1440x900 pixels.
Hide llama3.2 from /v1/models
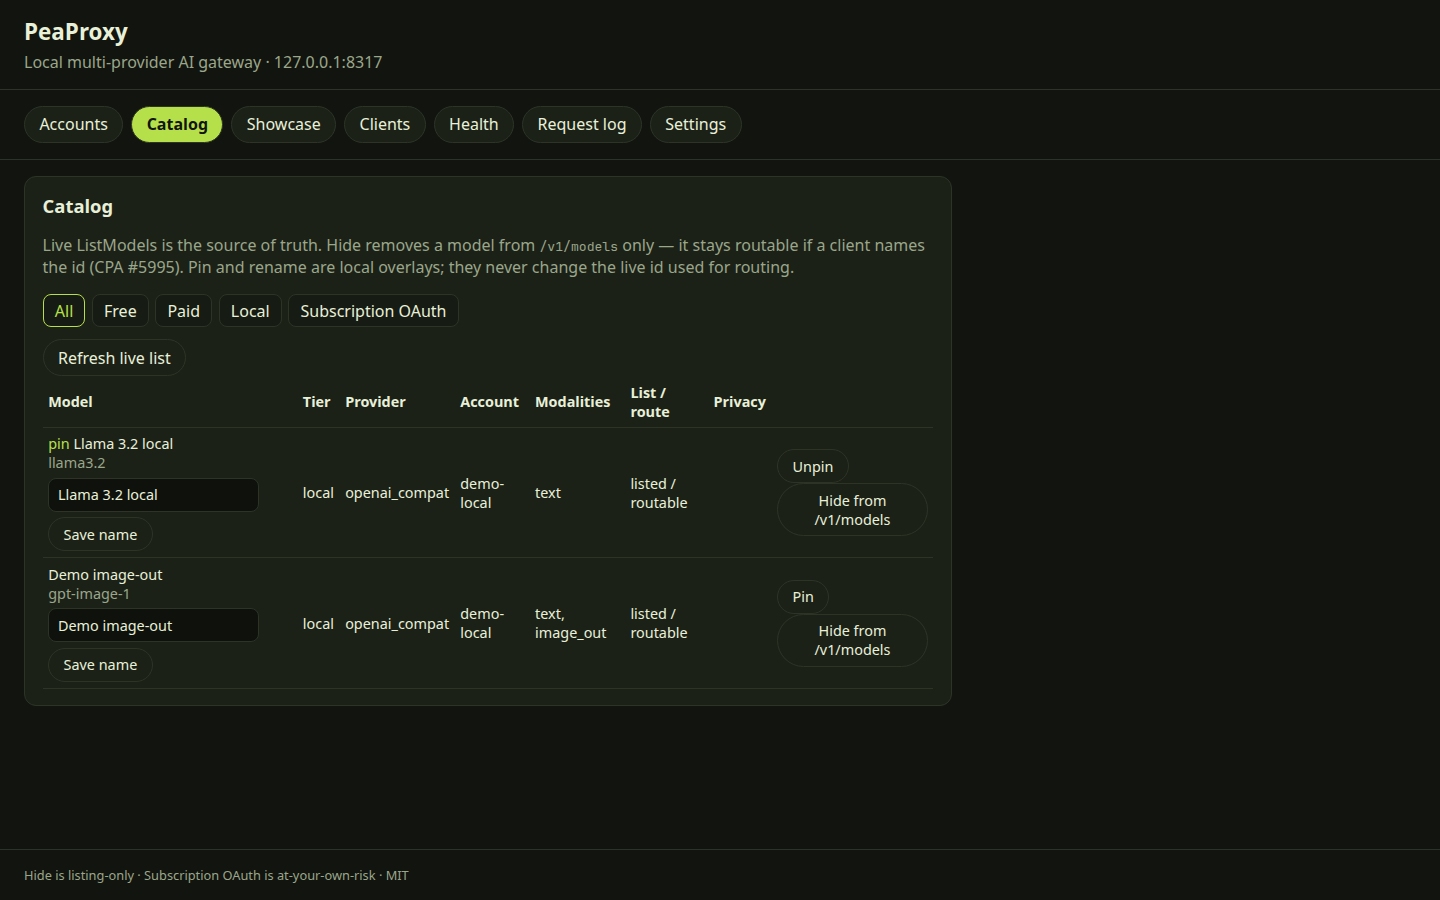click(852, 510)
